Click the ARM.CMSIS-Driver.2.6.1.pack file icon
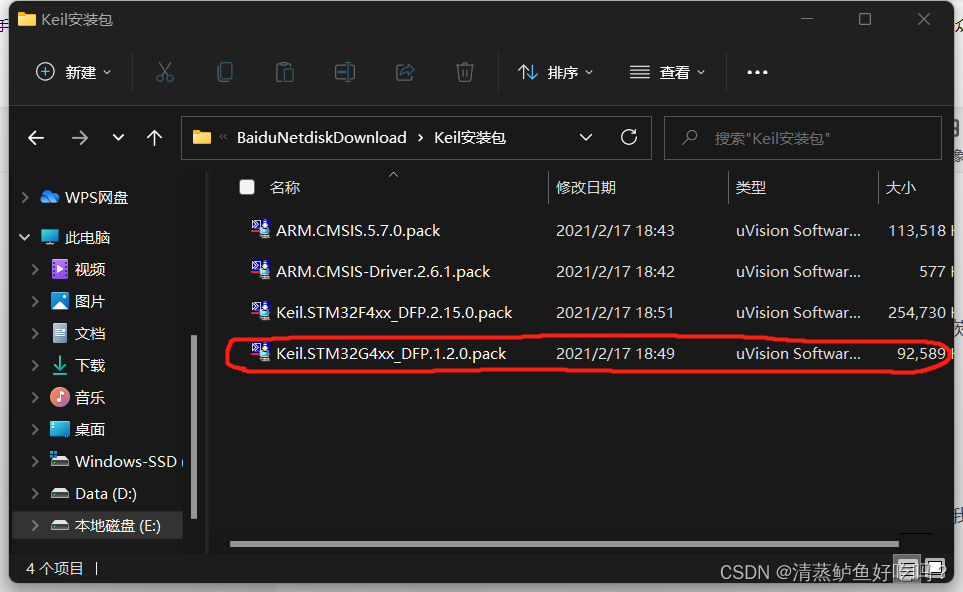This screenshot has width=963, height=592. (260, 270)
